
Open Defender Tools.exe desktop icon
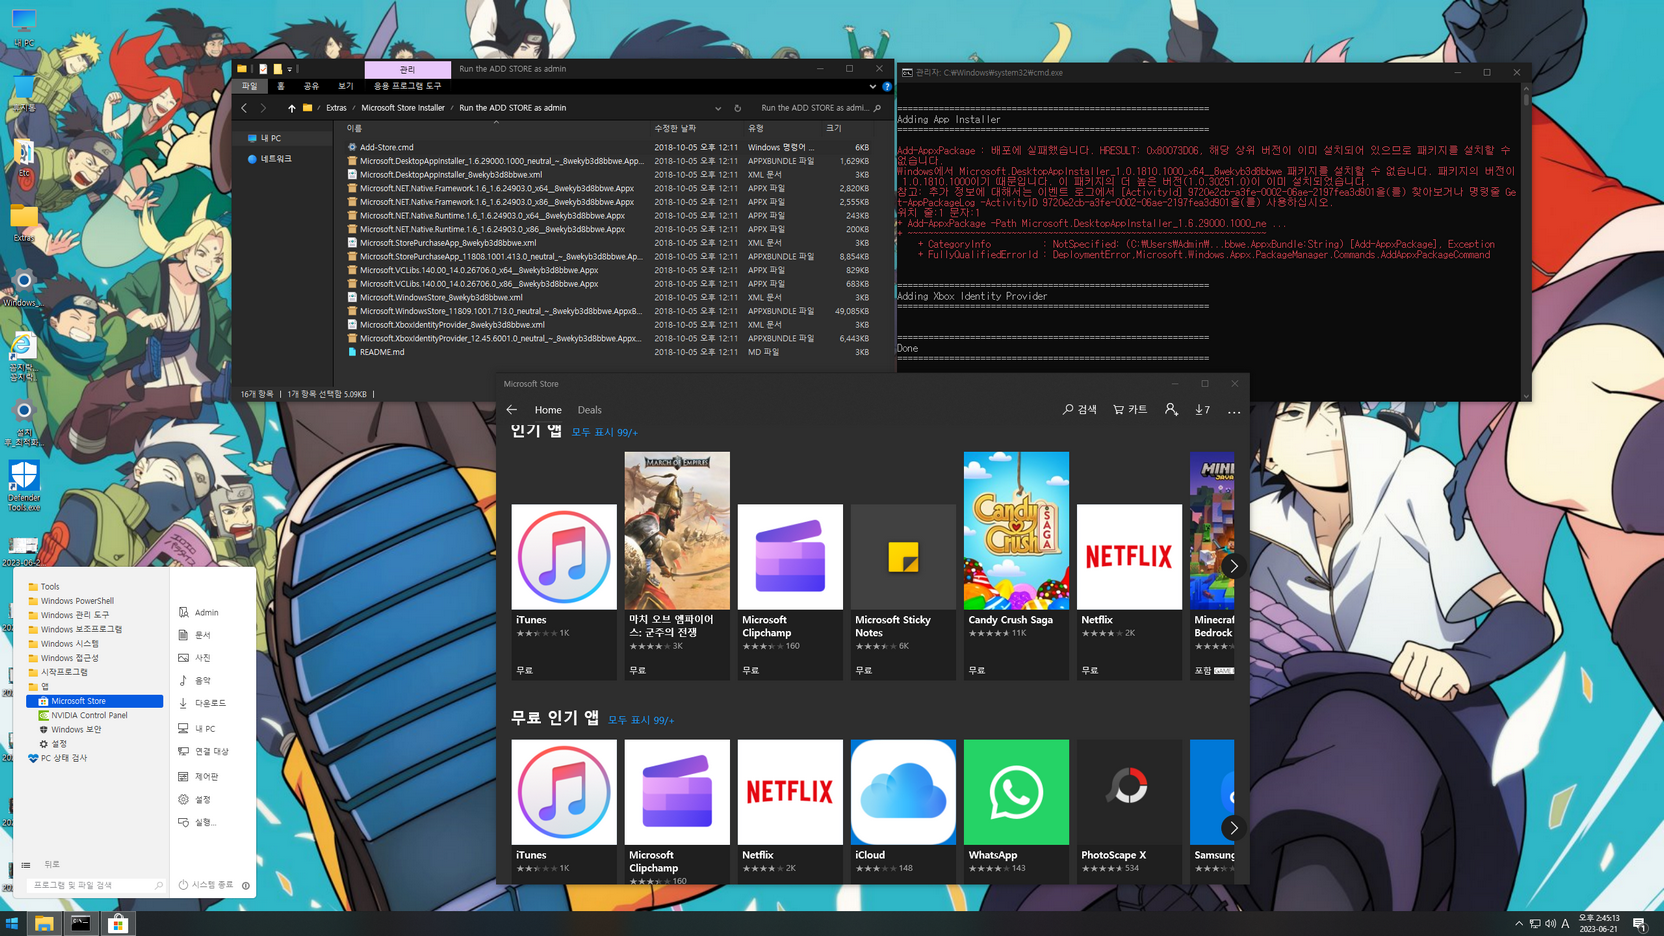24,486
